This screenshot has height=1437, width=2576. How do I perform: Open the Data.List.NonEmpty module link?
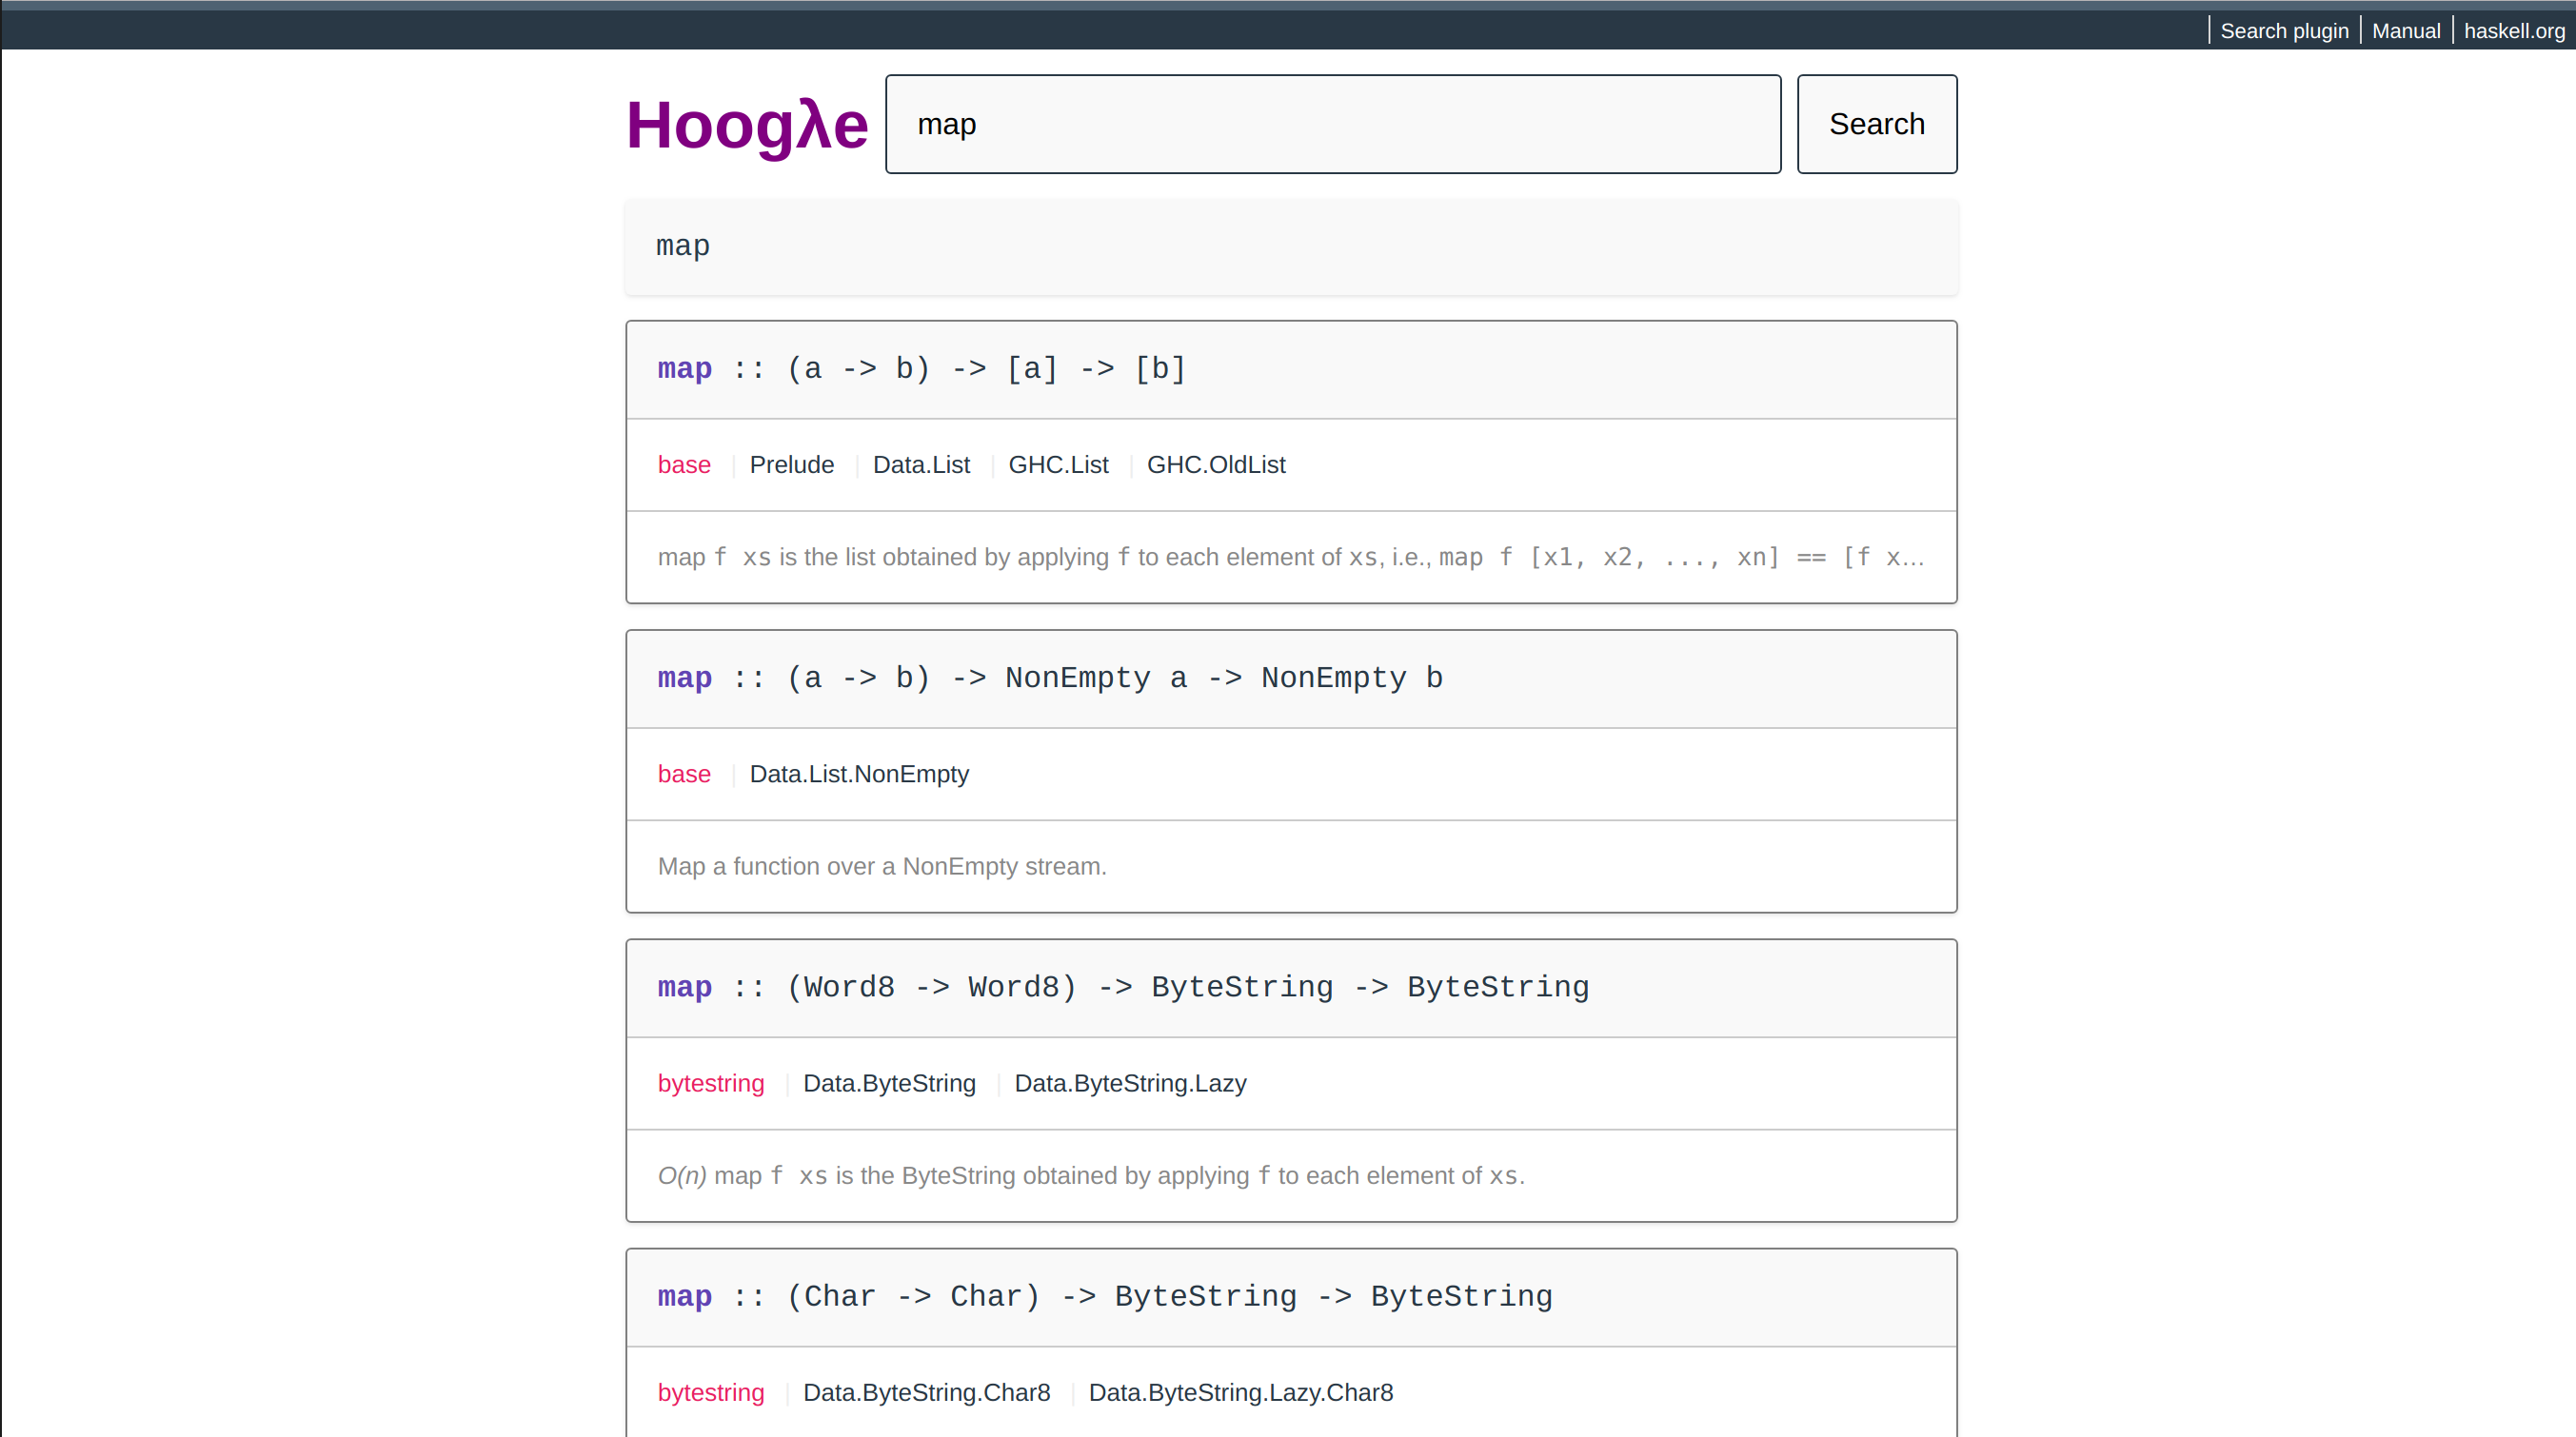point(859,774)
